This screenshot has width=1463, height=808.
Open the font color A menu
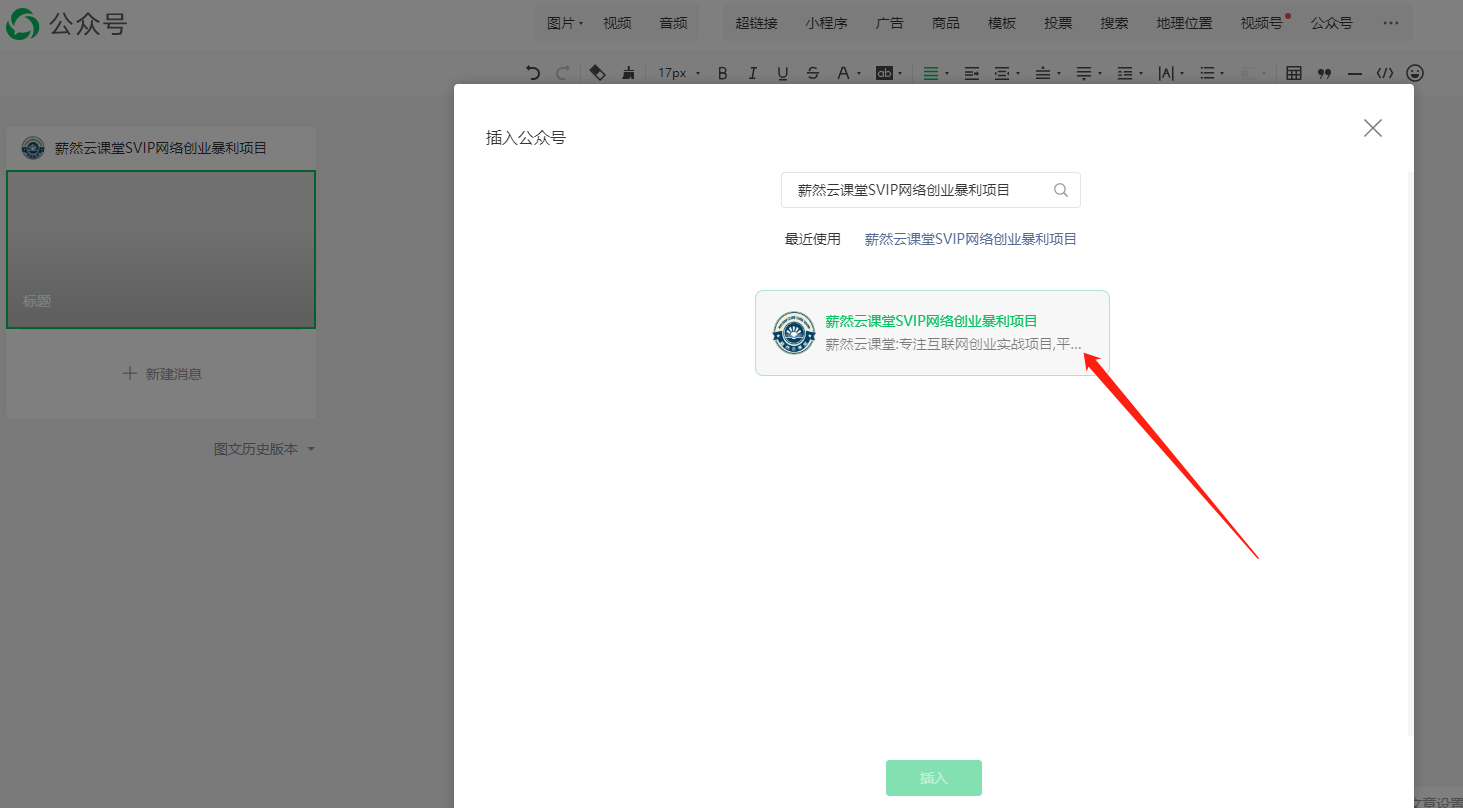848,73
